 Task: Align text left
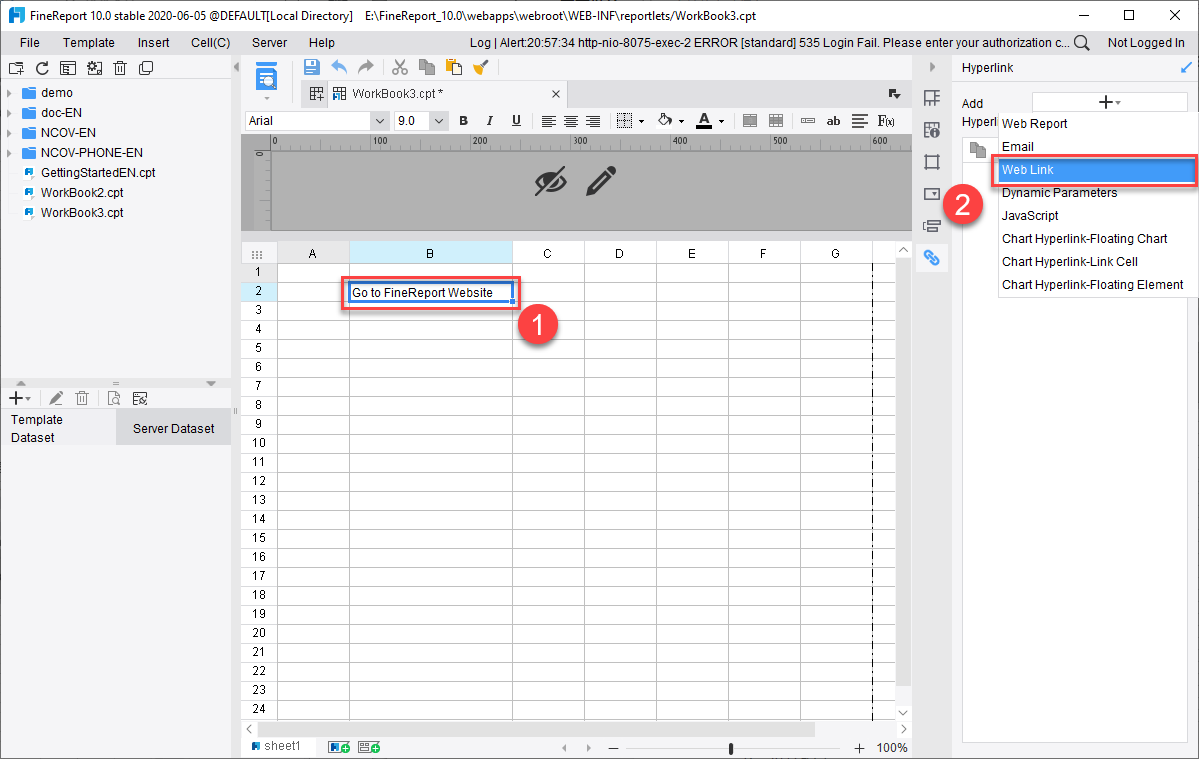coord(548,121)
